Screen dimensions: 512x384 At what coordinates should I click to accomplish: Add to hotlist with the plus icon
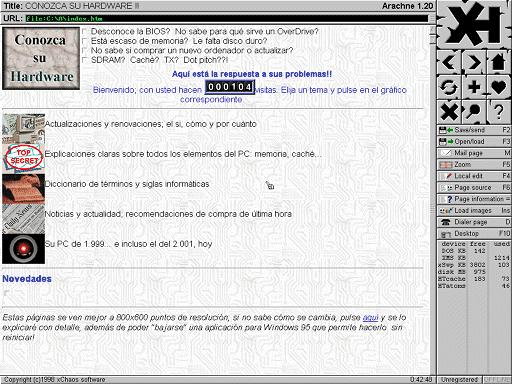pyautogui.click(x=474, y=87)
